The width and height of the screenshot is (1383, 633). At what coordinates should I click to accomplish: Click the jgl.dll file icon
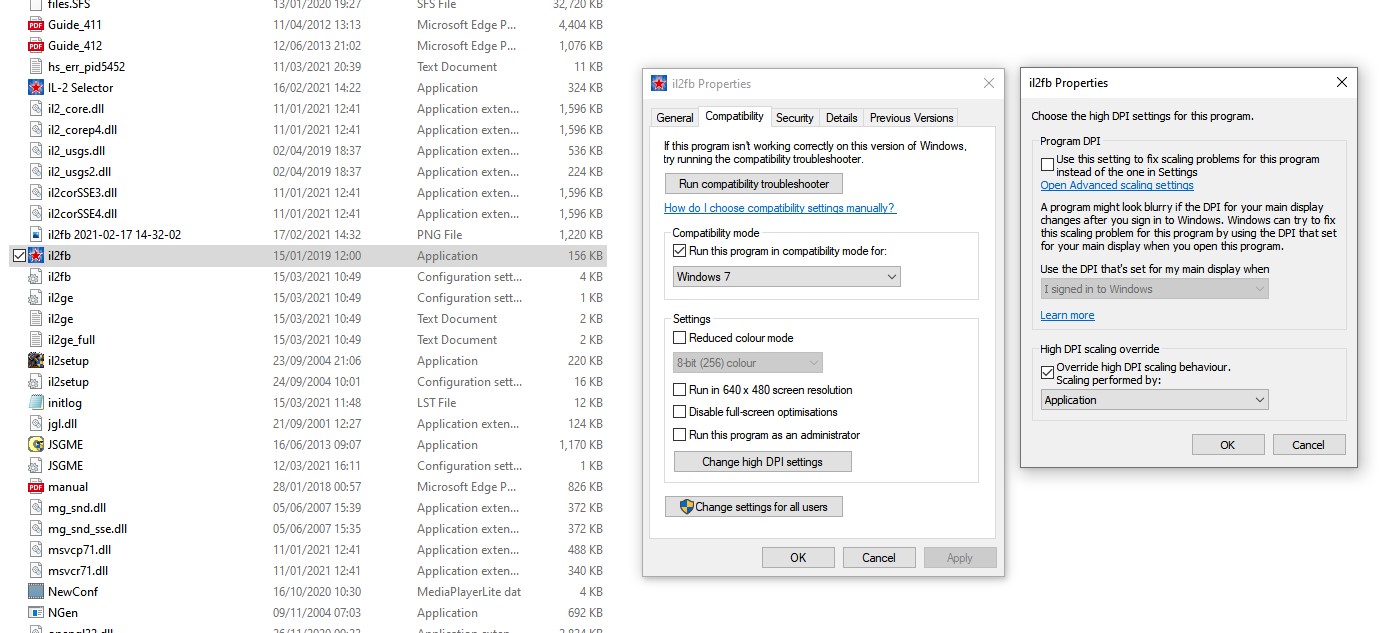point(36,423)
